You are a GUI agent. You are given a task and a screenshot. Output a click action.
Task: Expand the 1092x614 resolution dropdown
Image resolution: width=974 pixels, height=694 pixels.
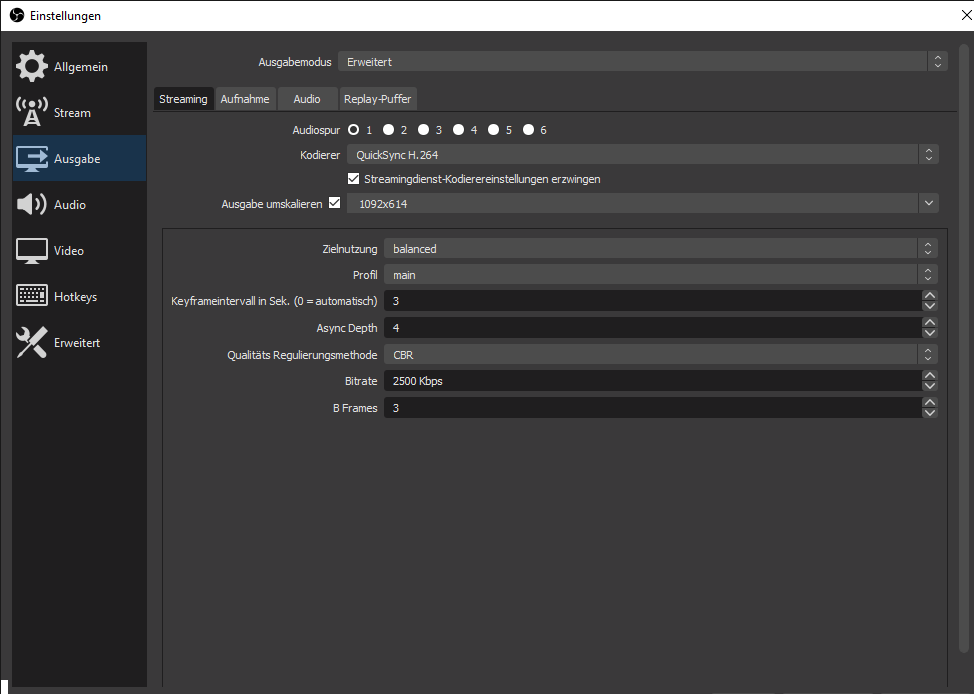point(642,204)
